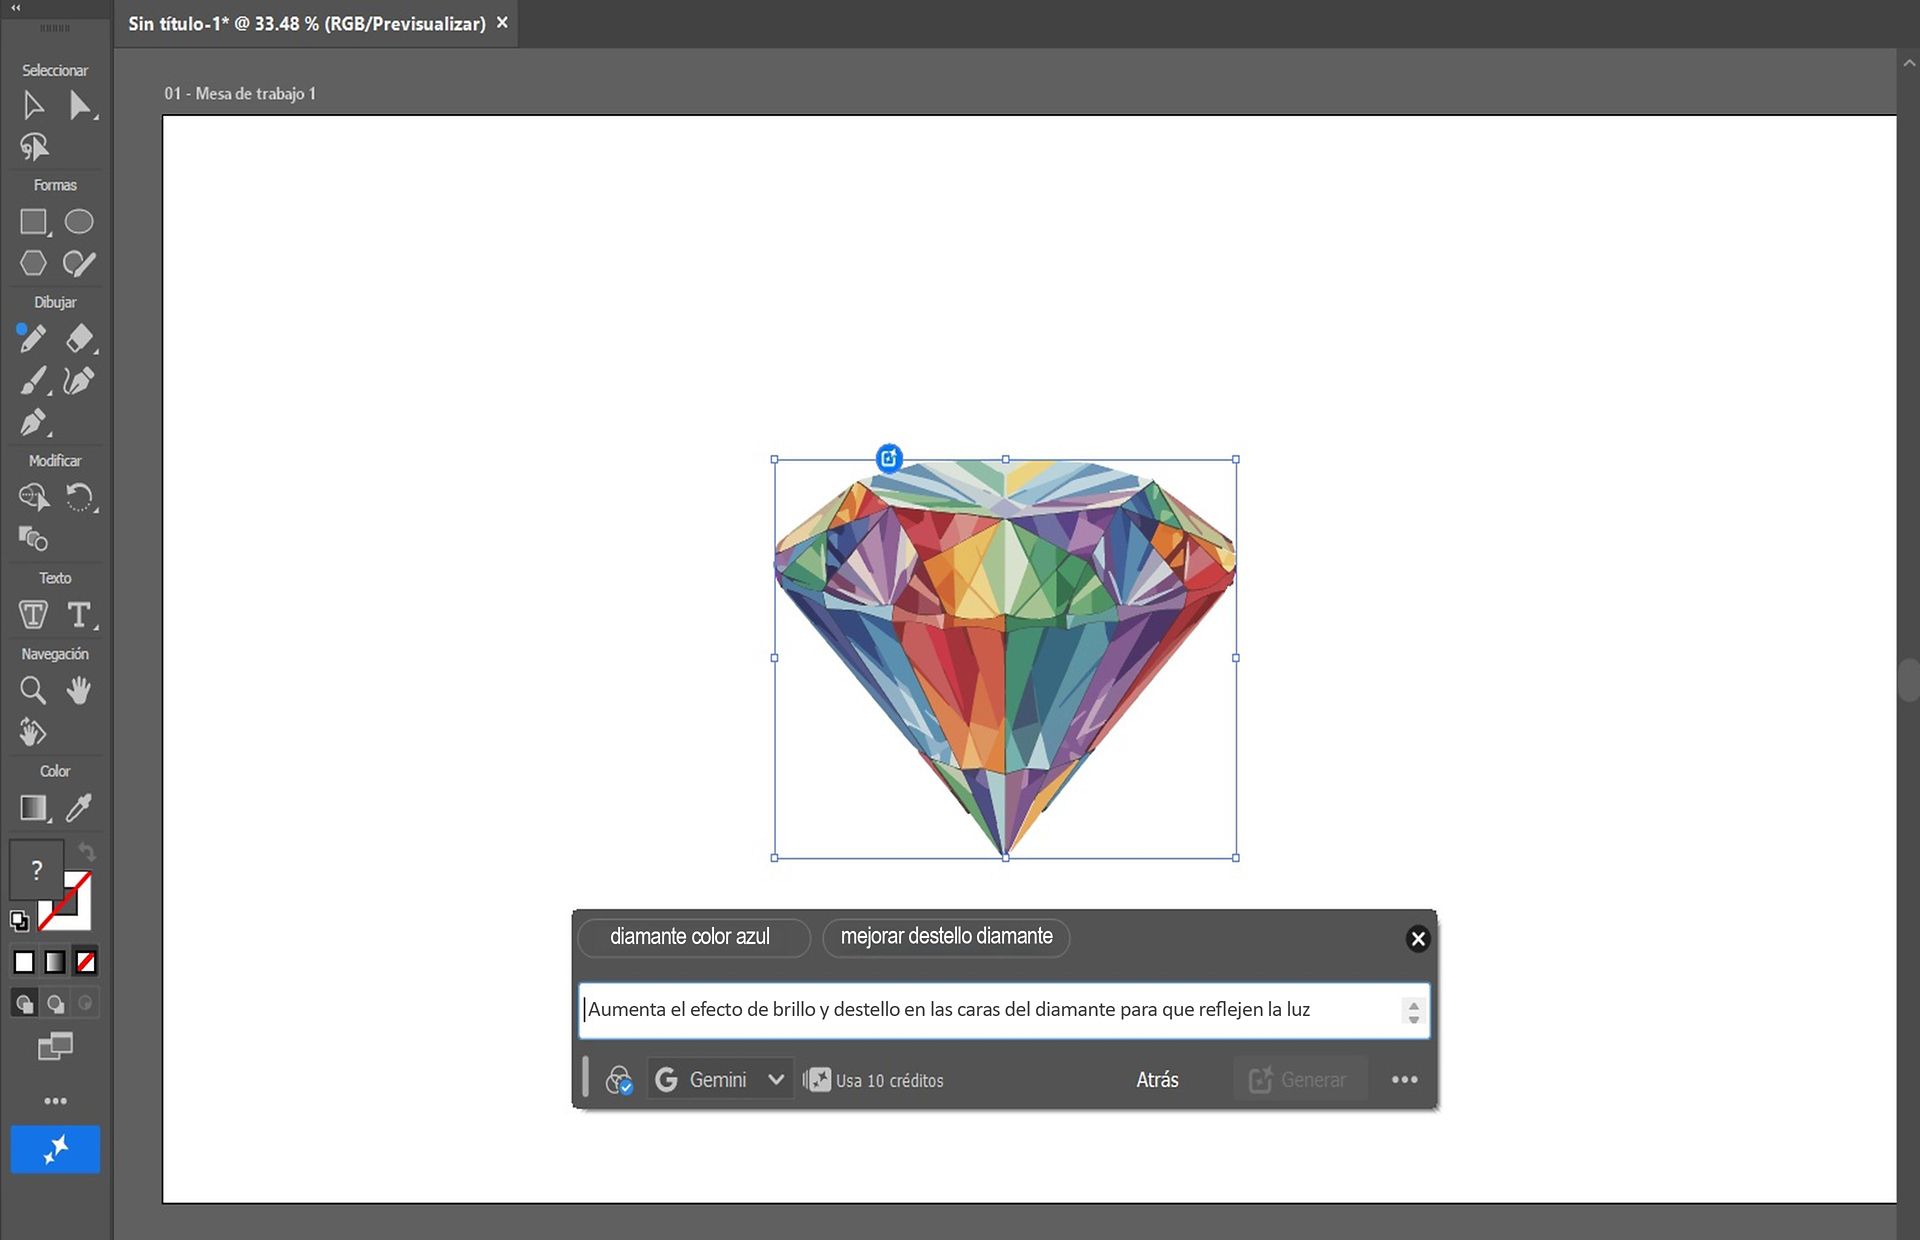Pick the Eyedropper tool
This screenshot has width=1920, height=1240.
click(x=79, y=808)
